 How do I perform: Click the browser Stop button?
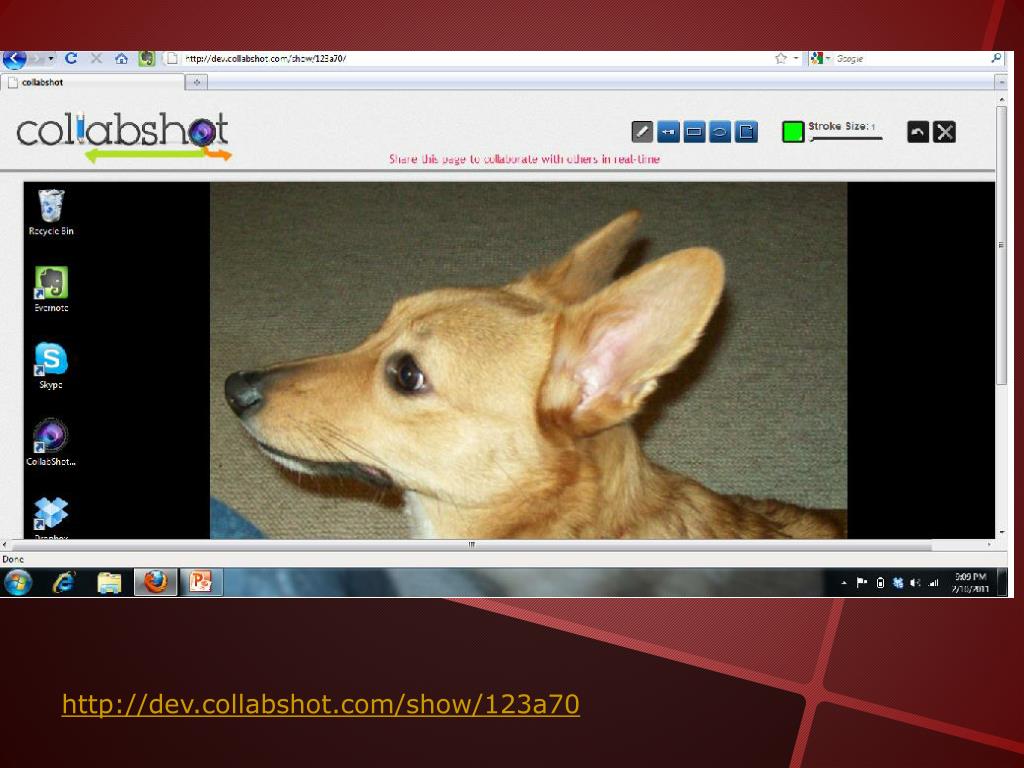[x=96, y=58]
